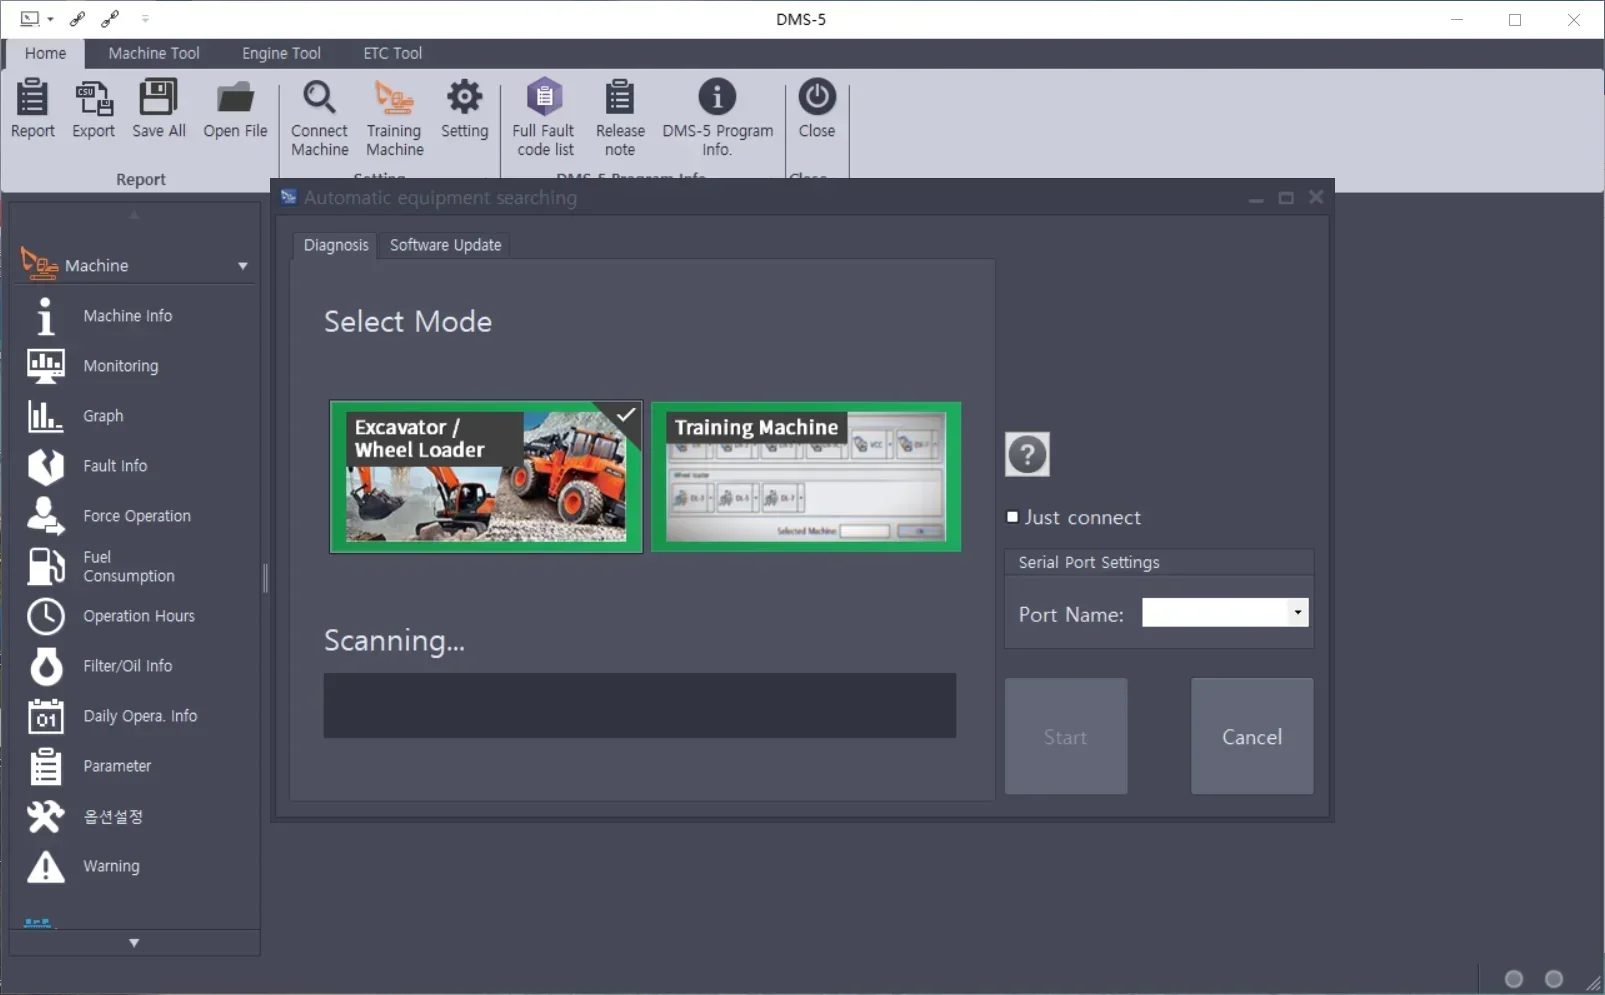The height and width of the screenshot is (995, 1605).
Task: Select Monitoring in the sidebar
Action: 120,366
